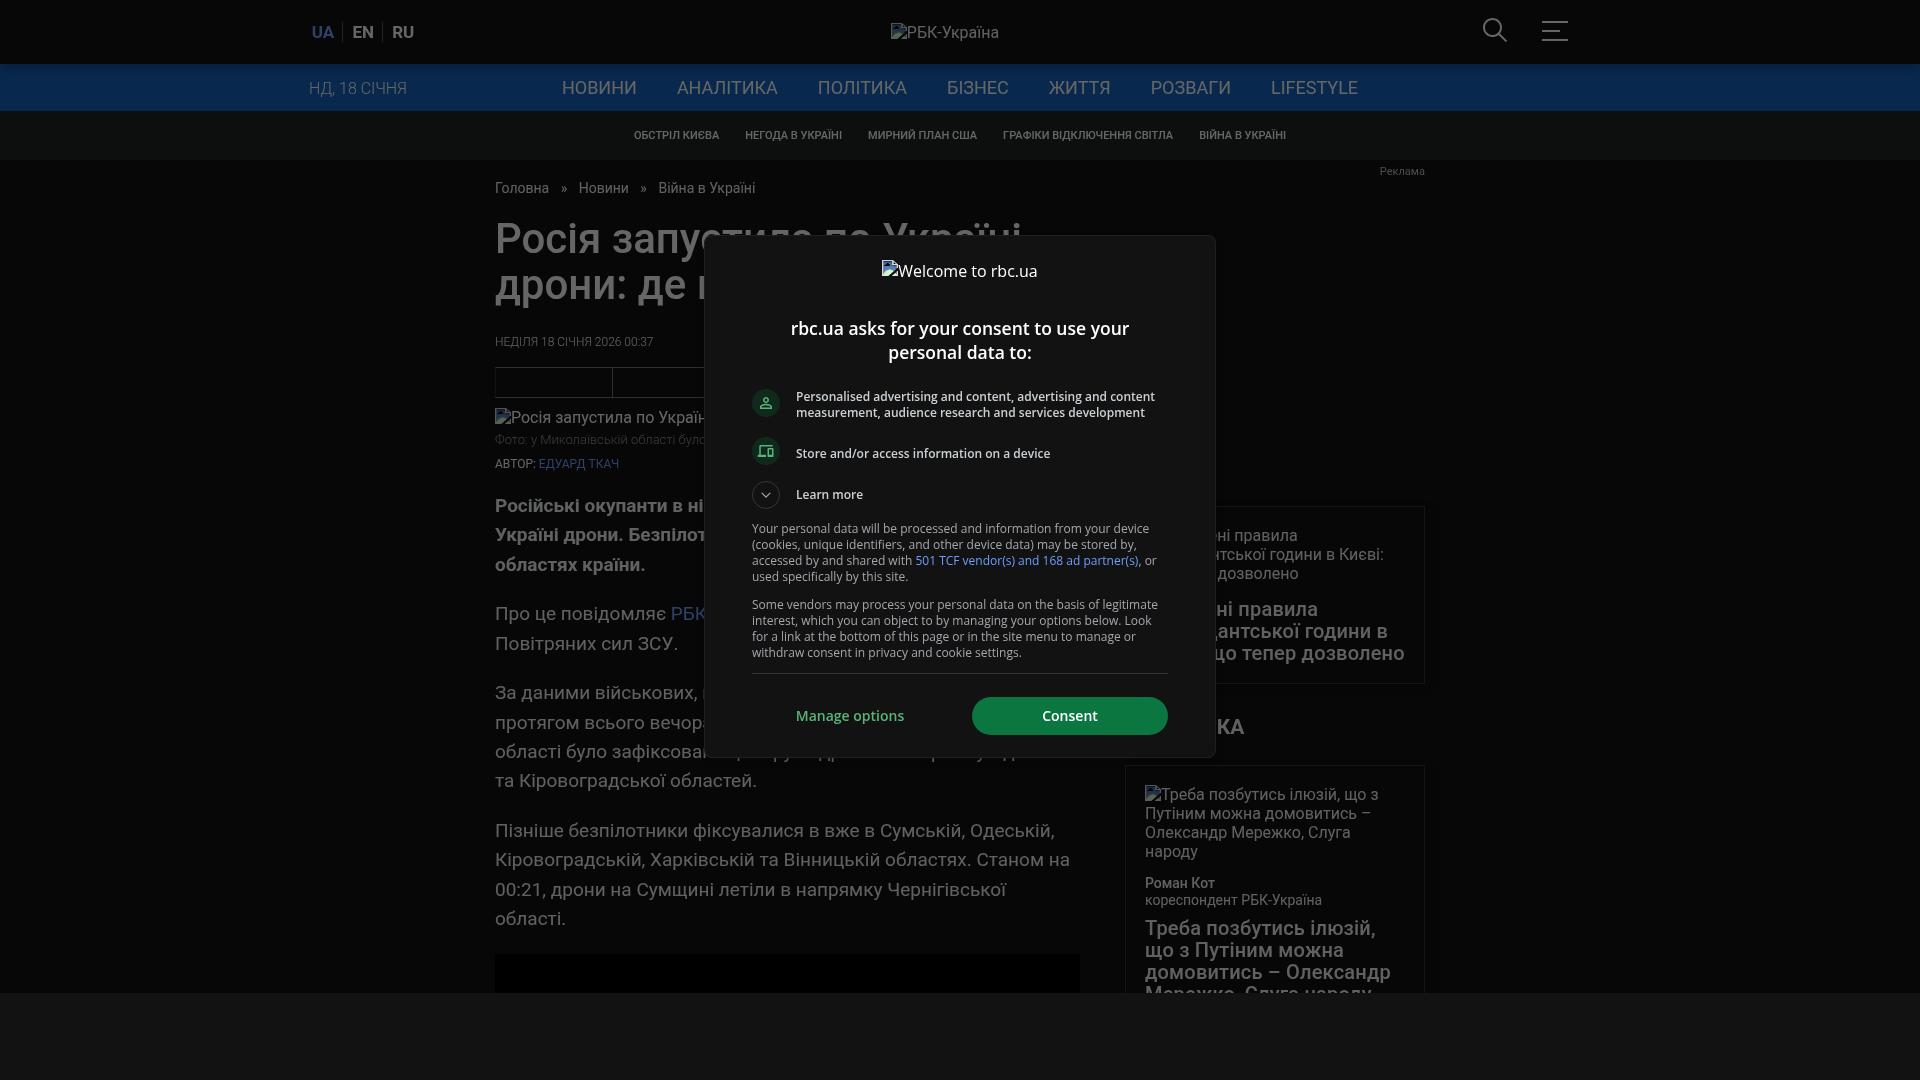Click Manage options button
This screenshot has width=1920, height=1080.
click(849, 716)
